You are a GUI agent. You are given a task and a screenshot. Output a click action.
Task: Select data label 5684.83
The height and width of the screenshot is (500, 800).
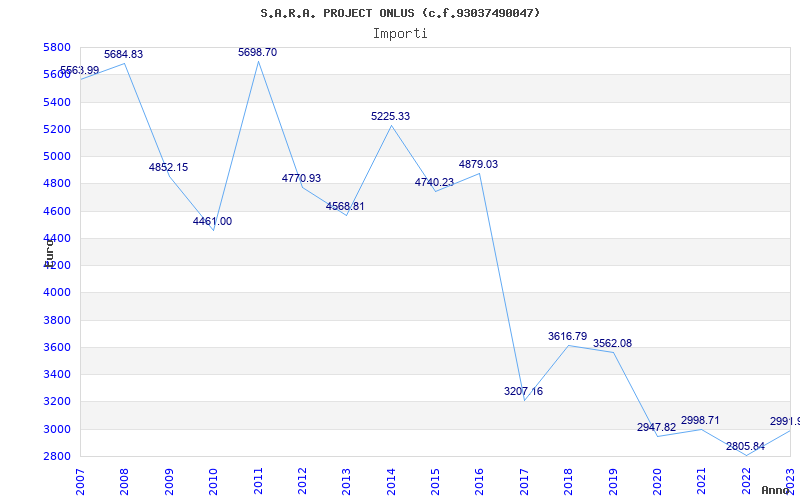click(x=123, y=54)
